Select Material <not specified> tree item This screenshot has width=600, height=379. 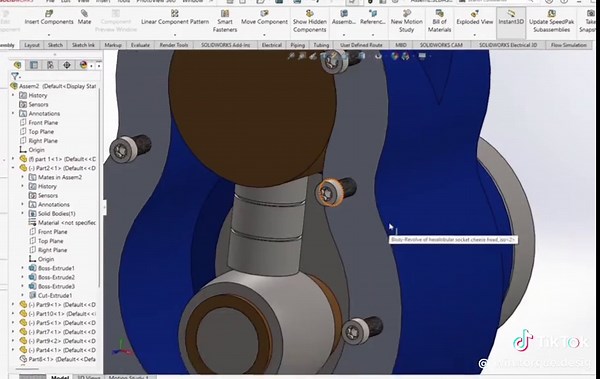(62, 222)
